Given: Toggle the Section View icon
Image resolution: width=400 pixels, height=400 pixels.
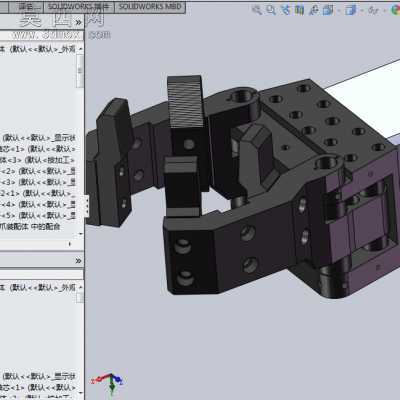Looking at the screenshot, I should 299,10.
